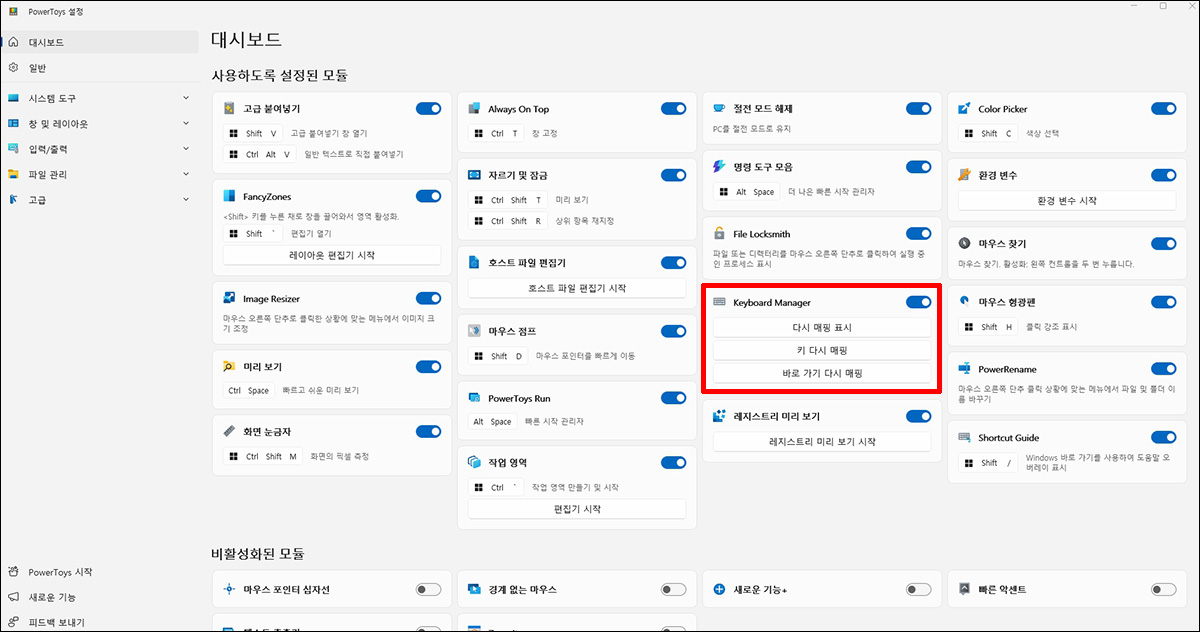Viewport: 1200px width, 632px height.
Task: Click the PowerToys Run module icon
Action: pos(474,398)
